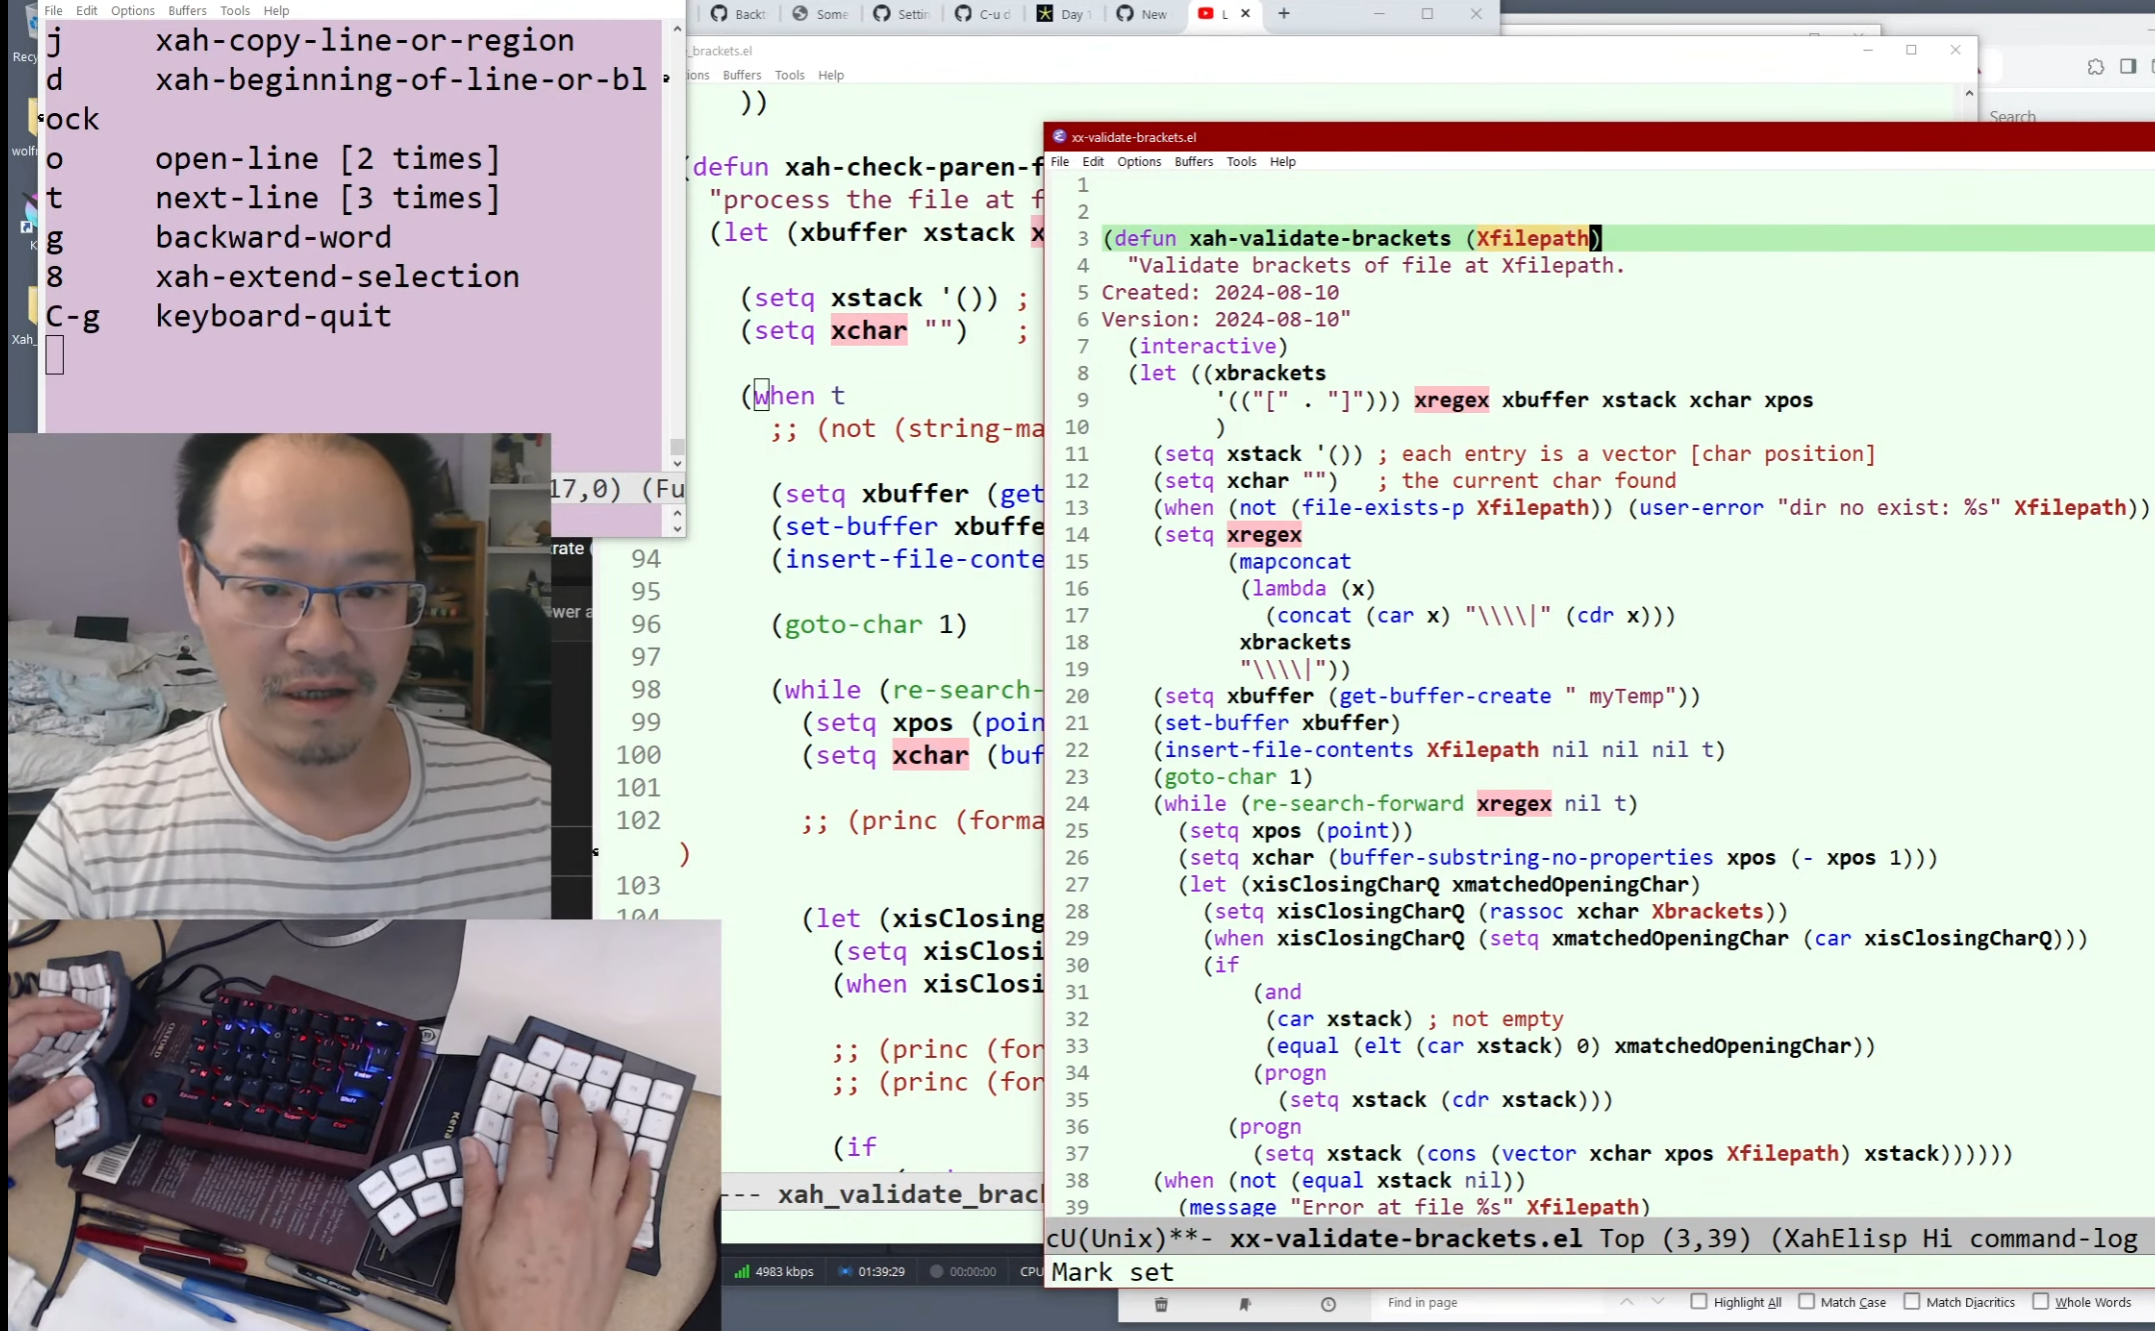This screenshot has width=2155, height=1331.
Task: Switch to the New GitHub tab
Action: 1143,13
